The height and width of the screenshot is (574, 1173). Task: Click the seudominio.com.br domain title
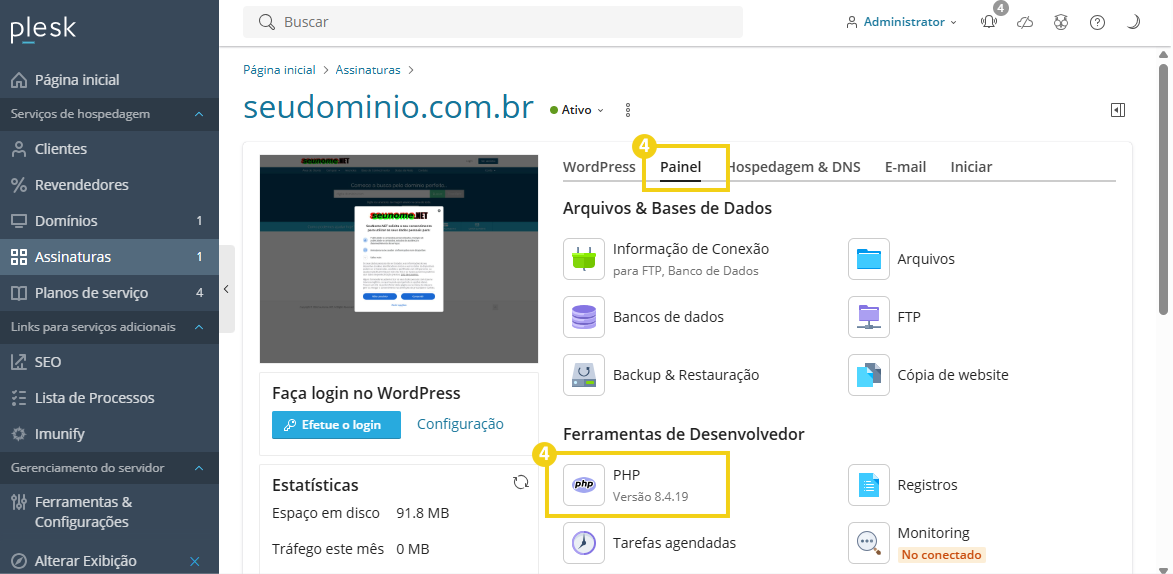click(388, 109)
